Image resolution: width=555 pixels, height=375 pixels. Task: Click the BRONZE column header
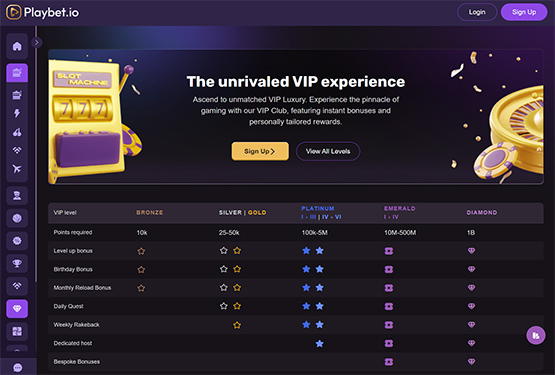[x=150, y=212]
